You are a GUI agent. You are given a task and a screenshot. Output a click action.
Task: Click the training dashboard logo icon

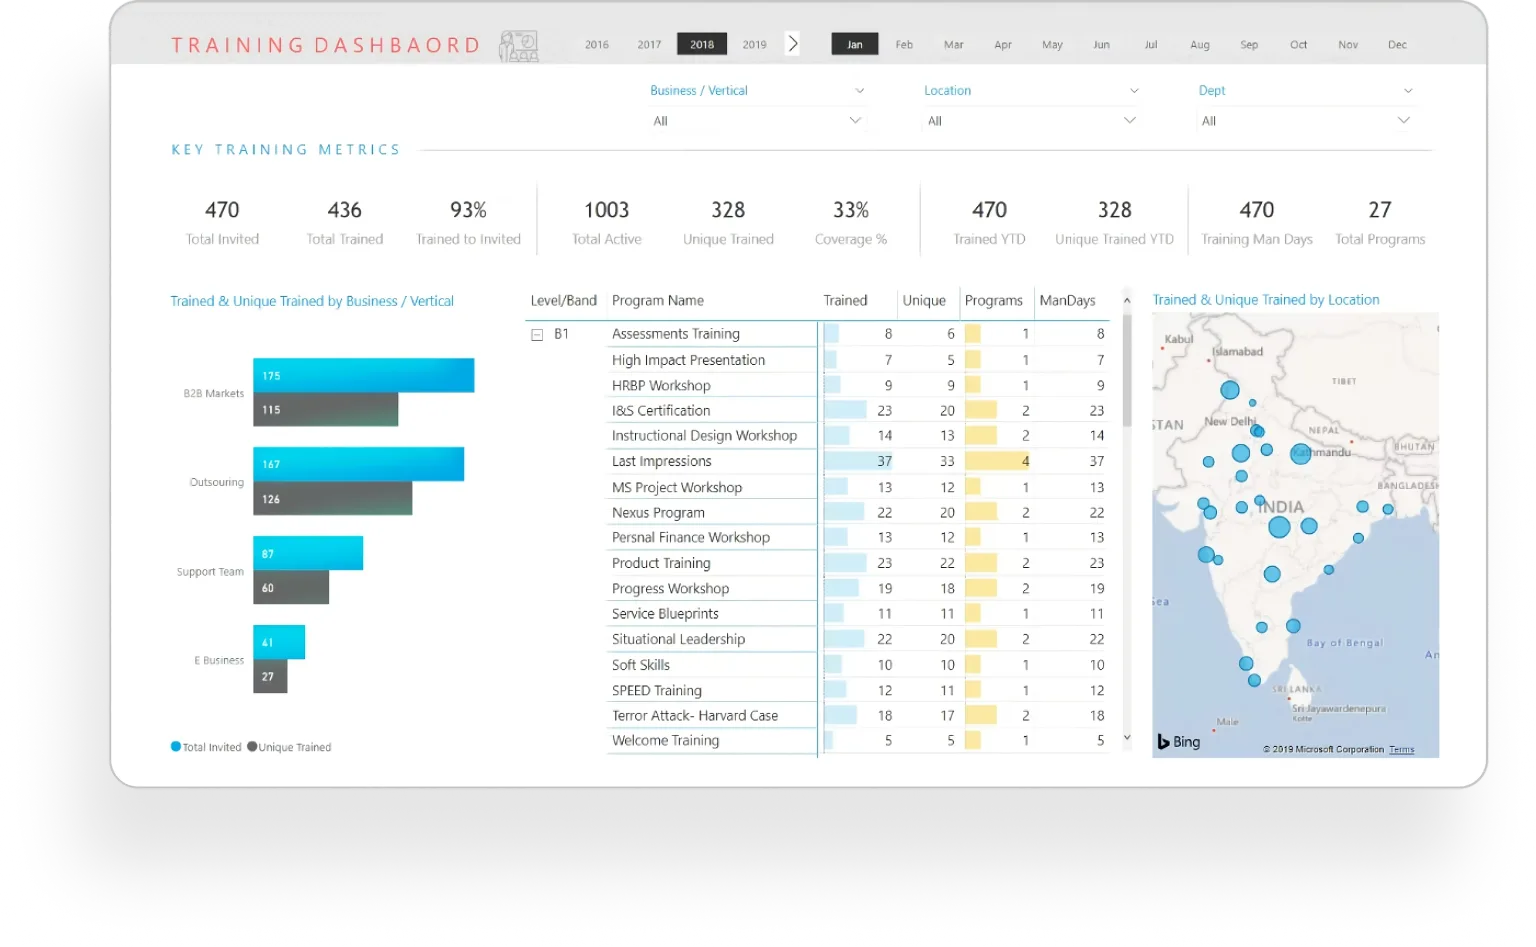[x=518, y=46]
